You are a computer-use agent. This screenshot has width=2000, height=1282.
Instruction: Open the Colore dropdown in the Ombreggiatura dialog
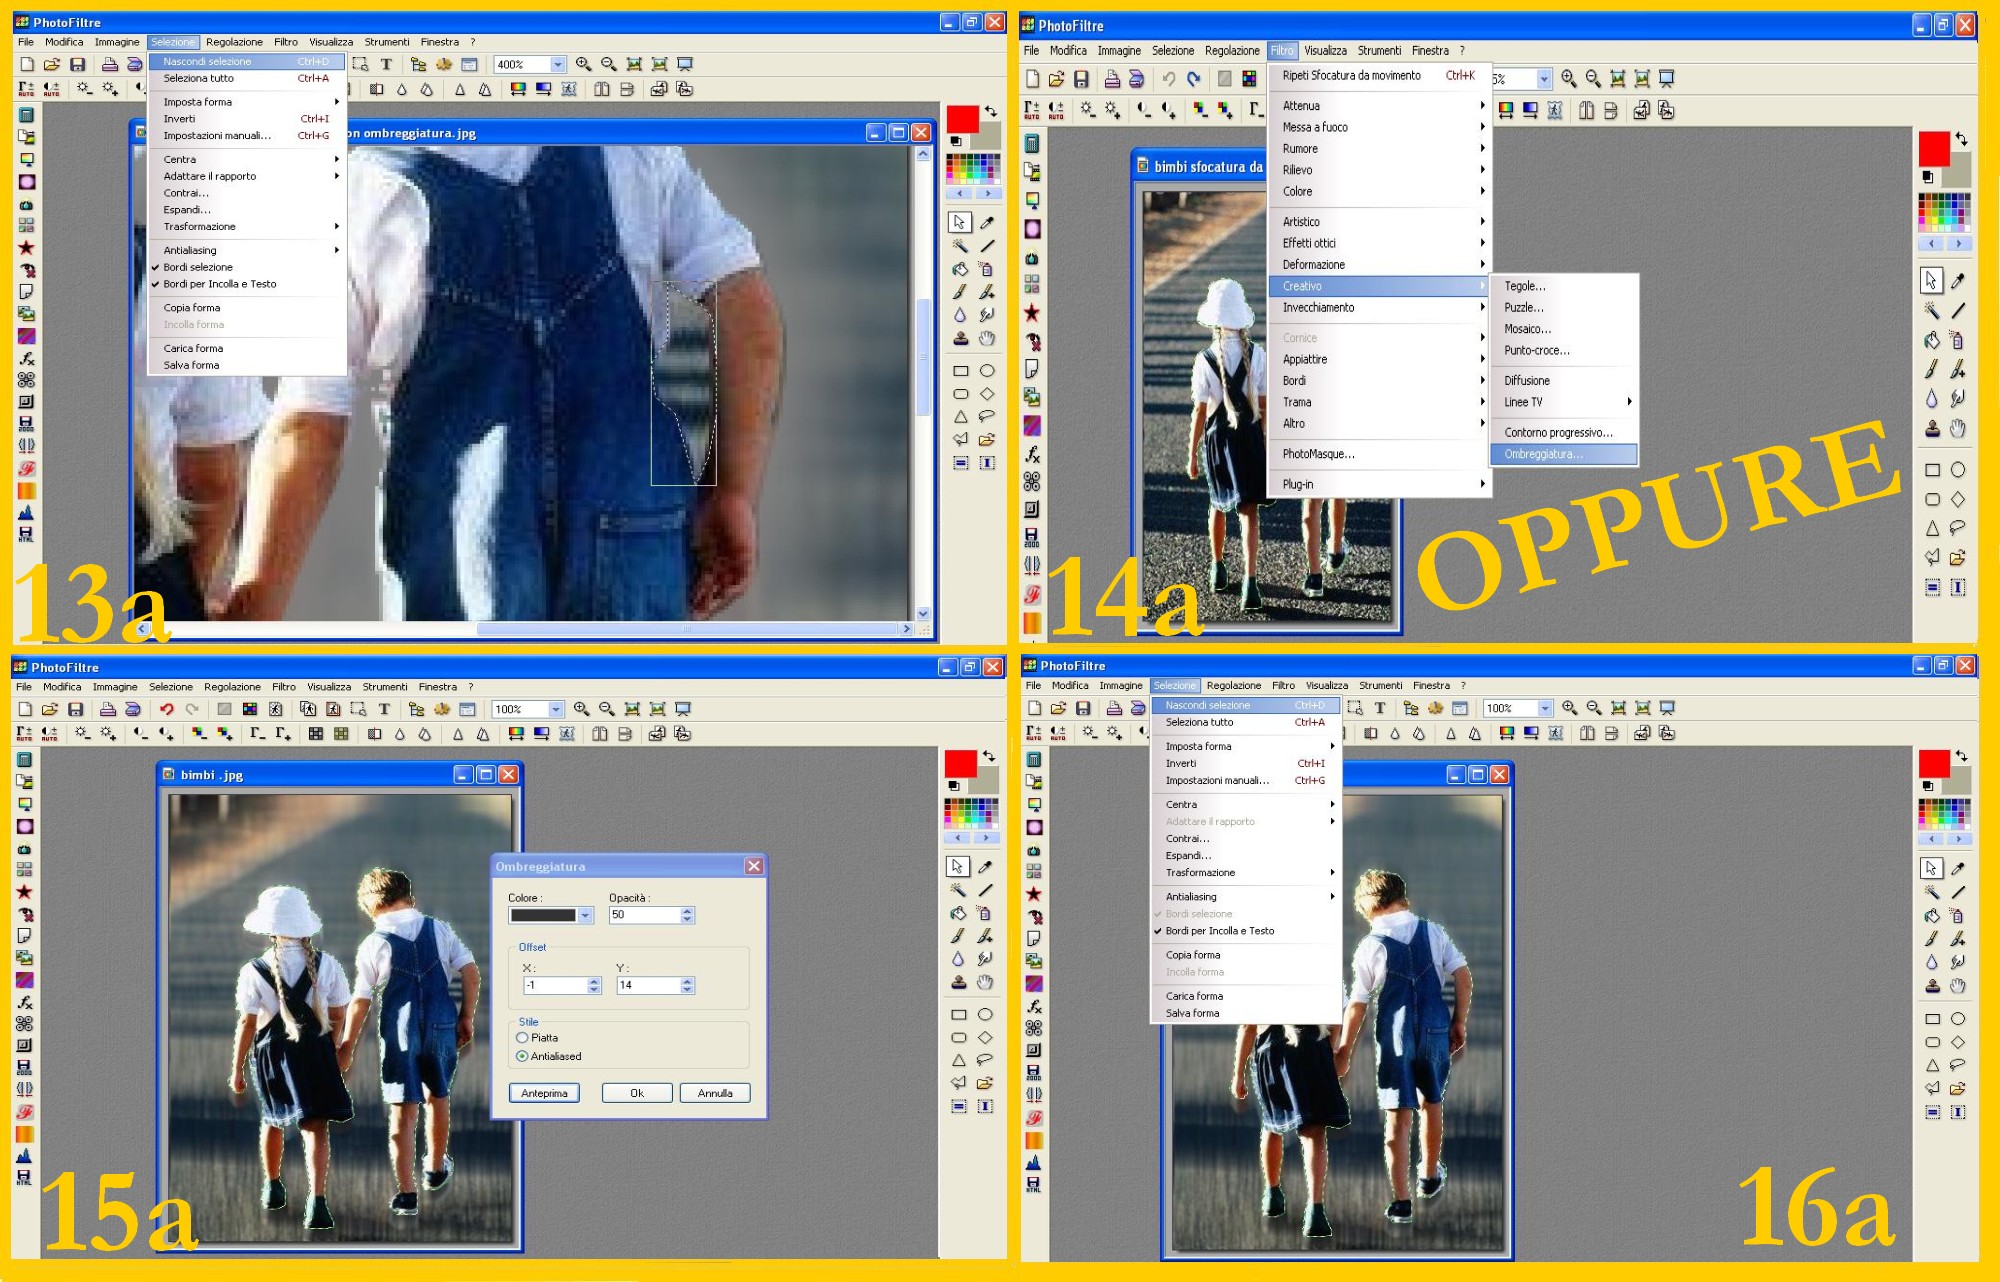pyautogui.click(x=586, y=915)
